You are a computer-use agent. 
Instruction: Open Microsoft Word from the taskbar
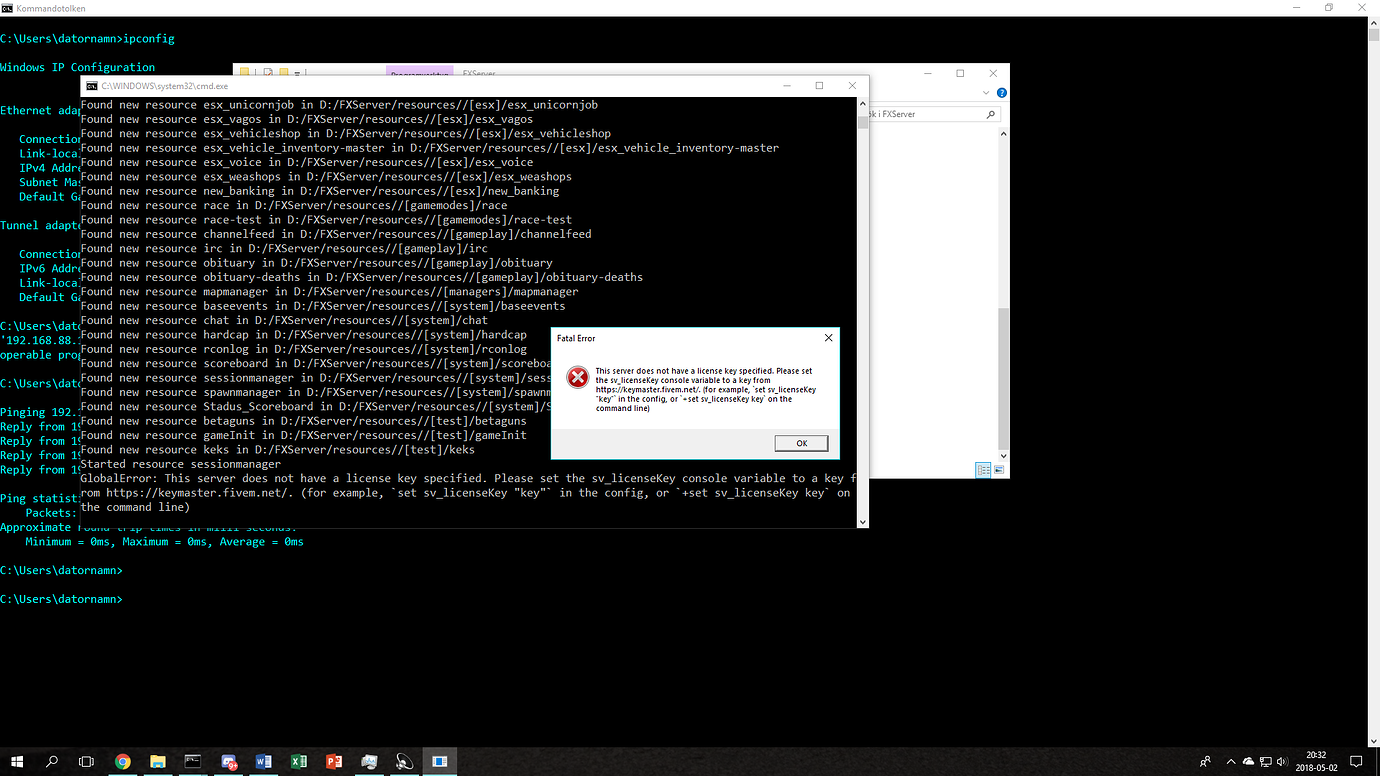263,761
